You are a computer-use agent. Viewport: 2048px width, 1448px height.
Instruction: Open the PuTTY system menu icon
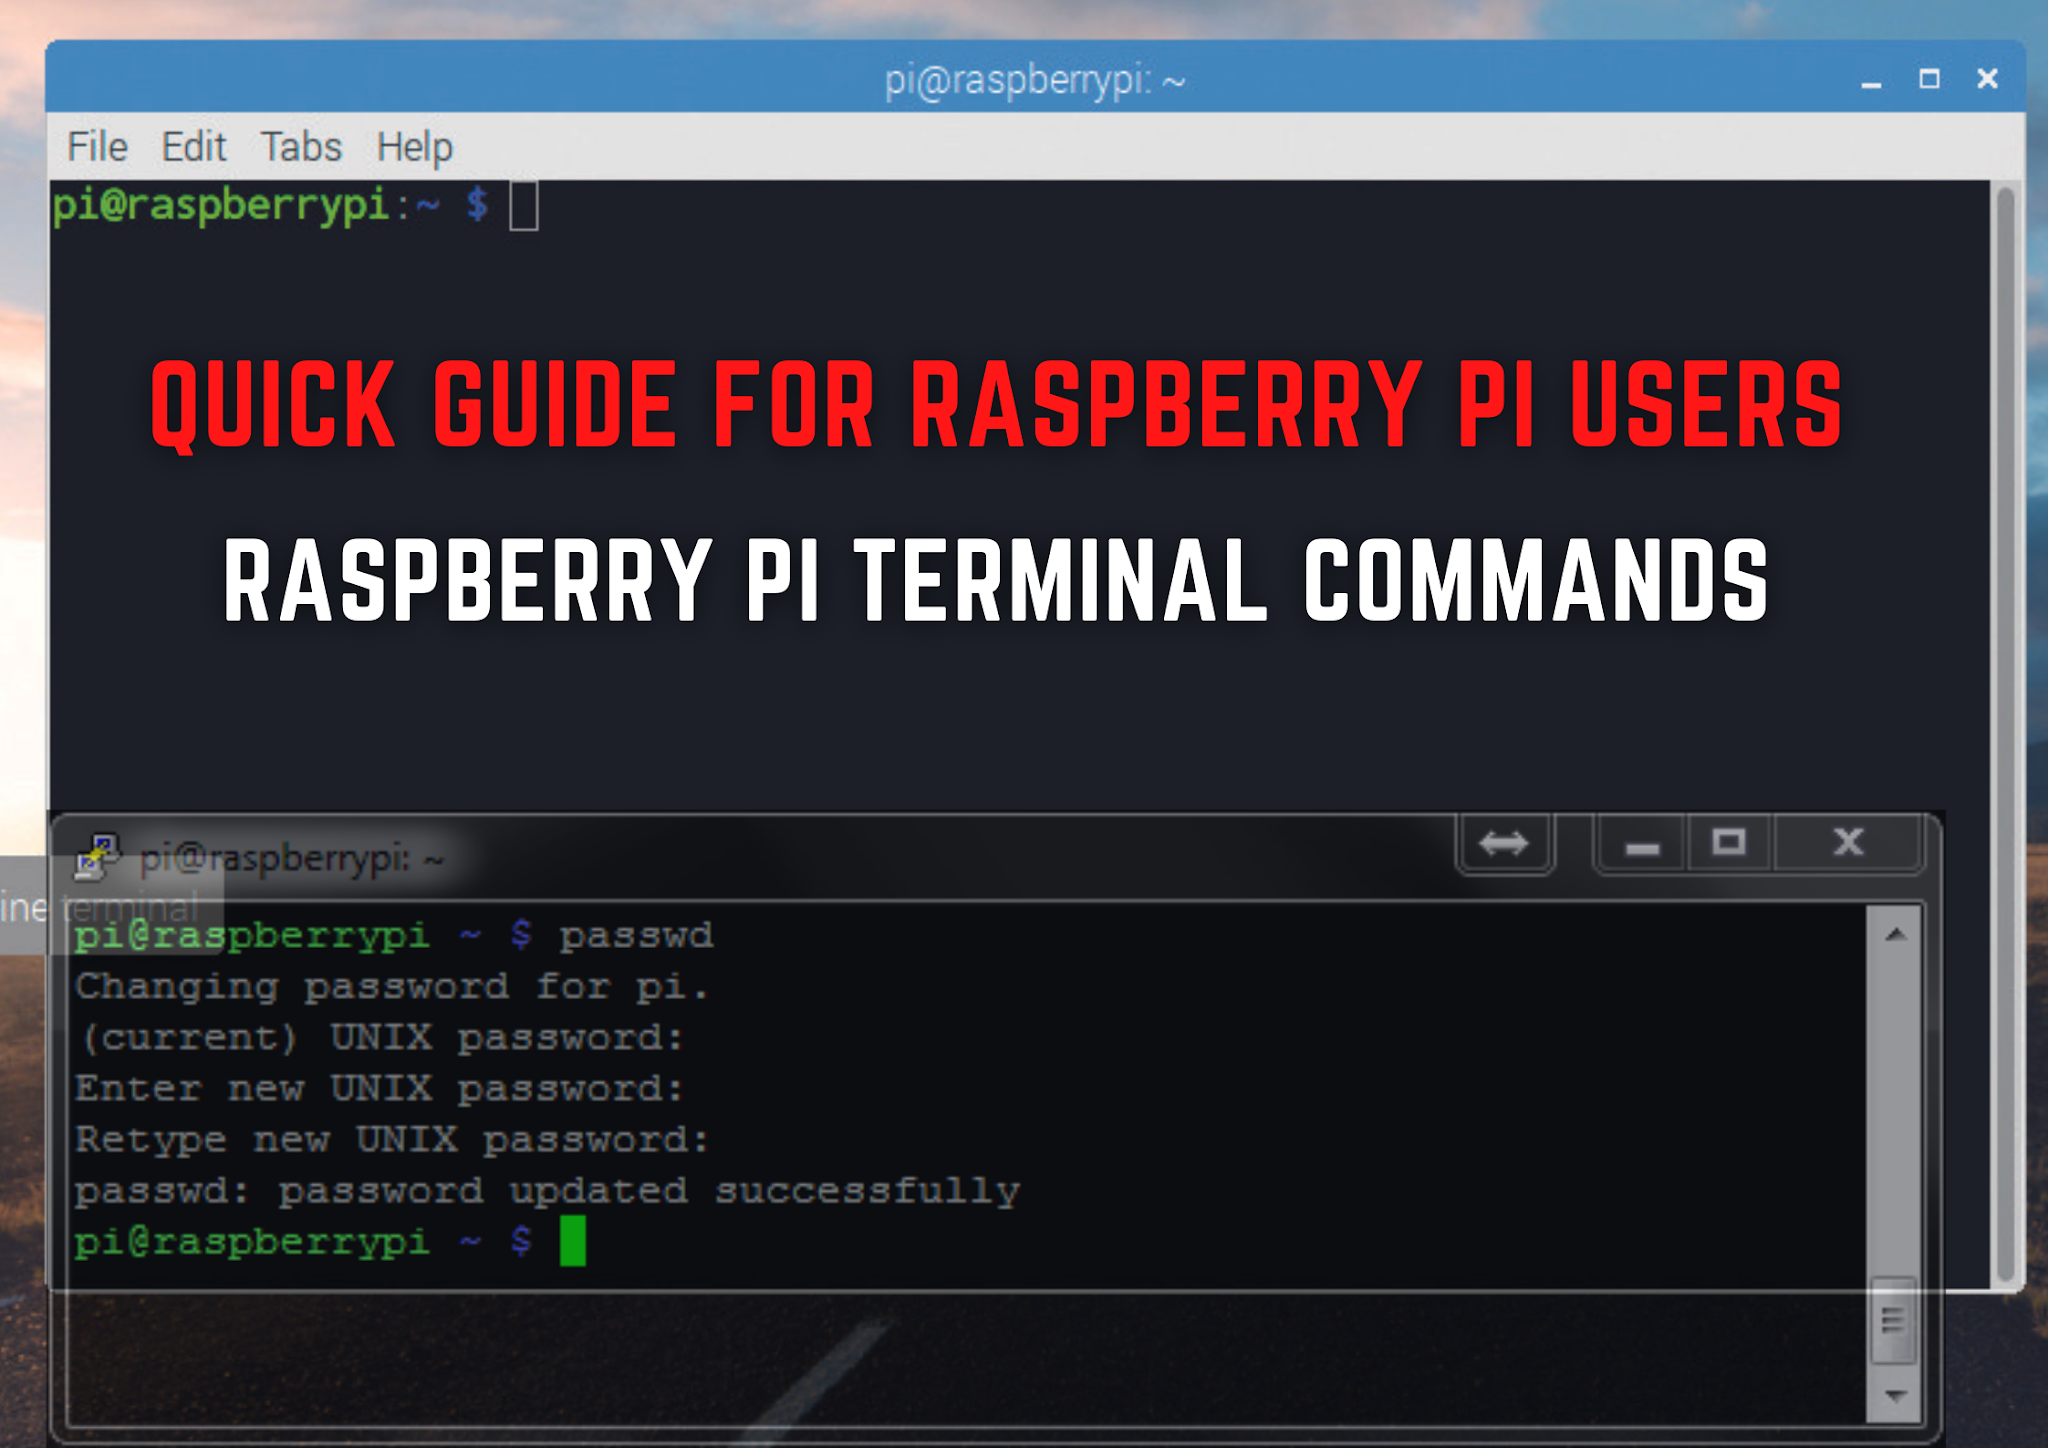(x=97, y=855)
